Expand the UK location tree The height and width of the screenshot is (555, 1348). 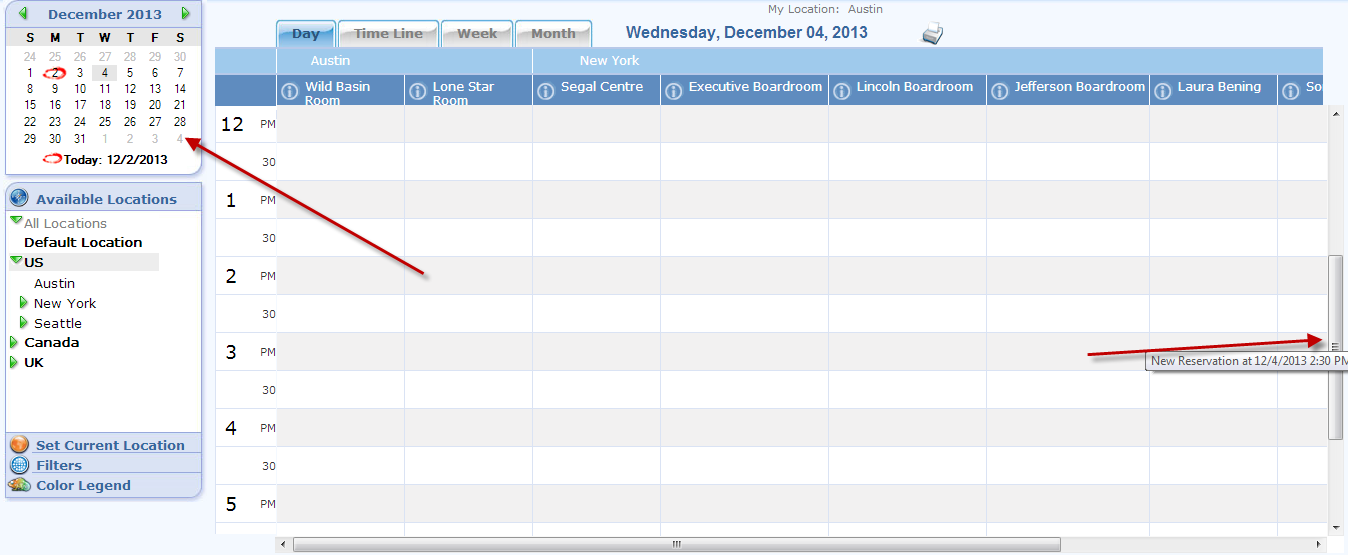coord(14,363)
